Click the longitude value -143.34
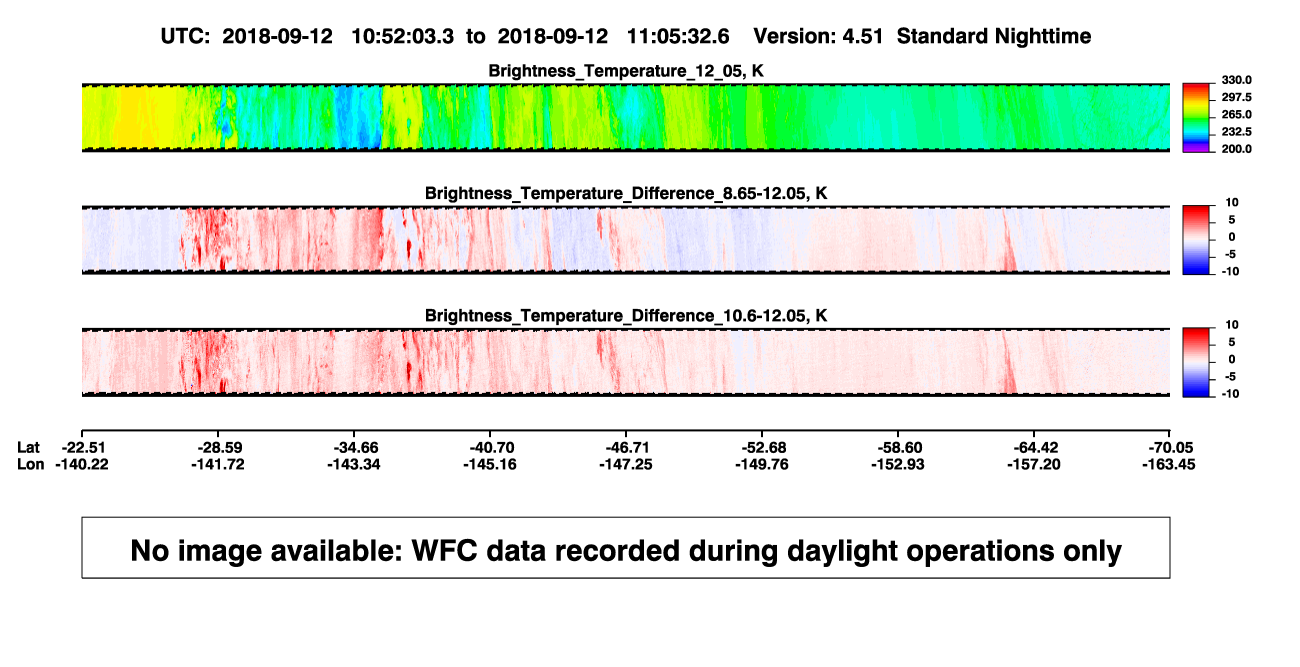Screen dimensions: 1300x667 (x=356, y=464)
